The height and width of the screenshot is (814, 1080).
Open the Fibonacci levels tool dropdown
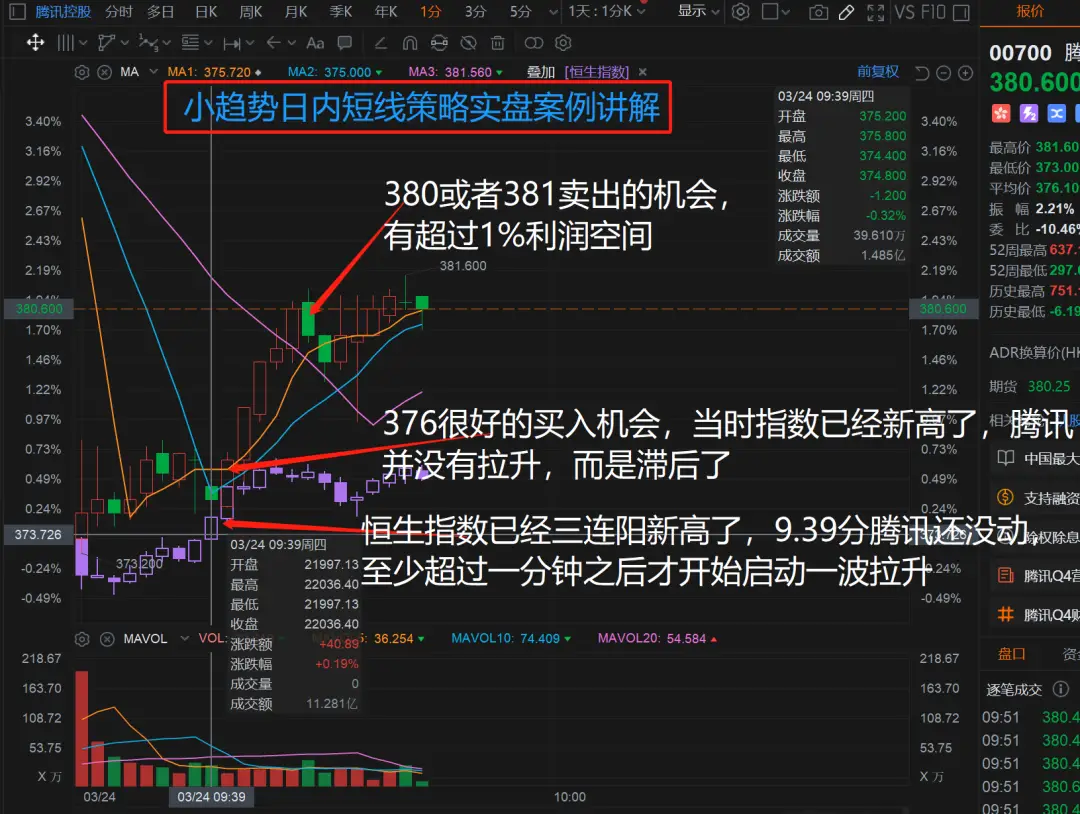pos(196,43)
